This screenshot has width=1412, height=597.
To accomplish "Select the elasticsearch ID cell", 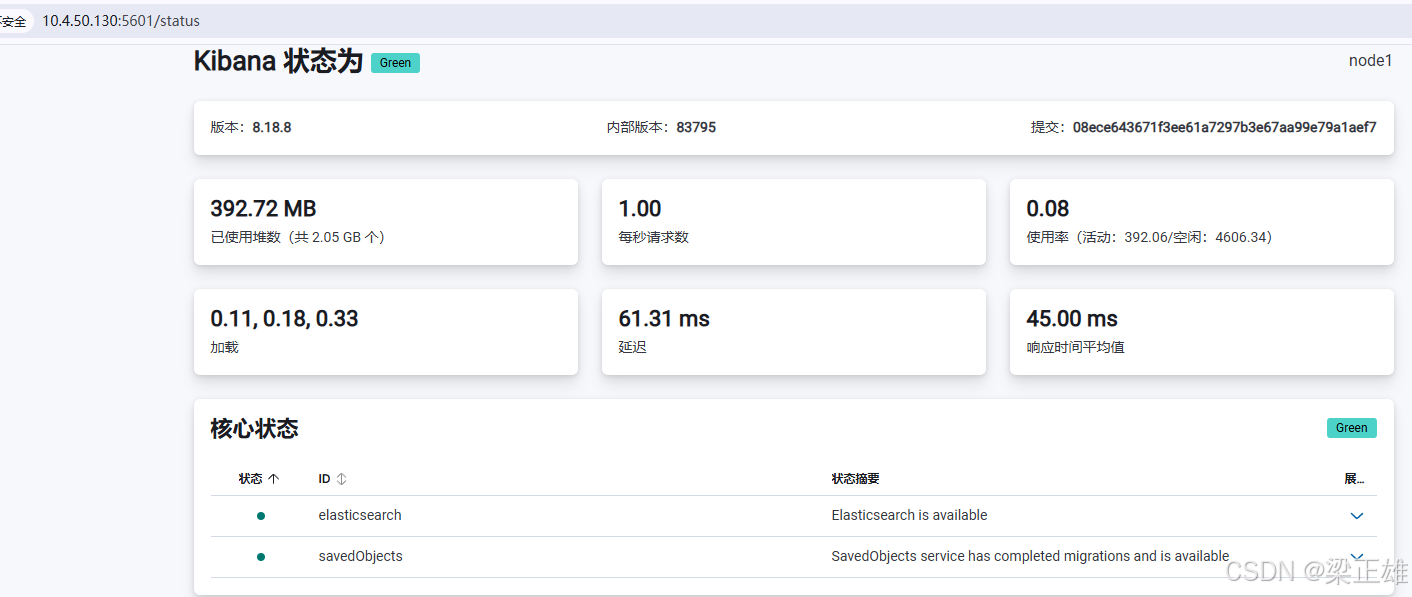I will tap(360, 516).
